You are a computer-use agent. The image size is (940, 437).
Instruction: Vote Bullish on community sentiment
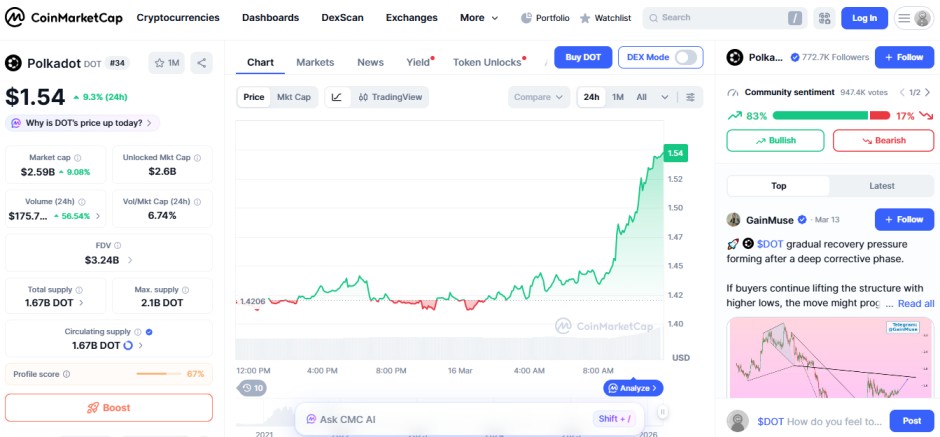tap(775, 140)
